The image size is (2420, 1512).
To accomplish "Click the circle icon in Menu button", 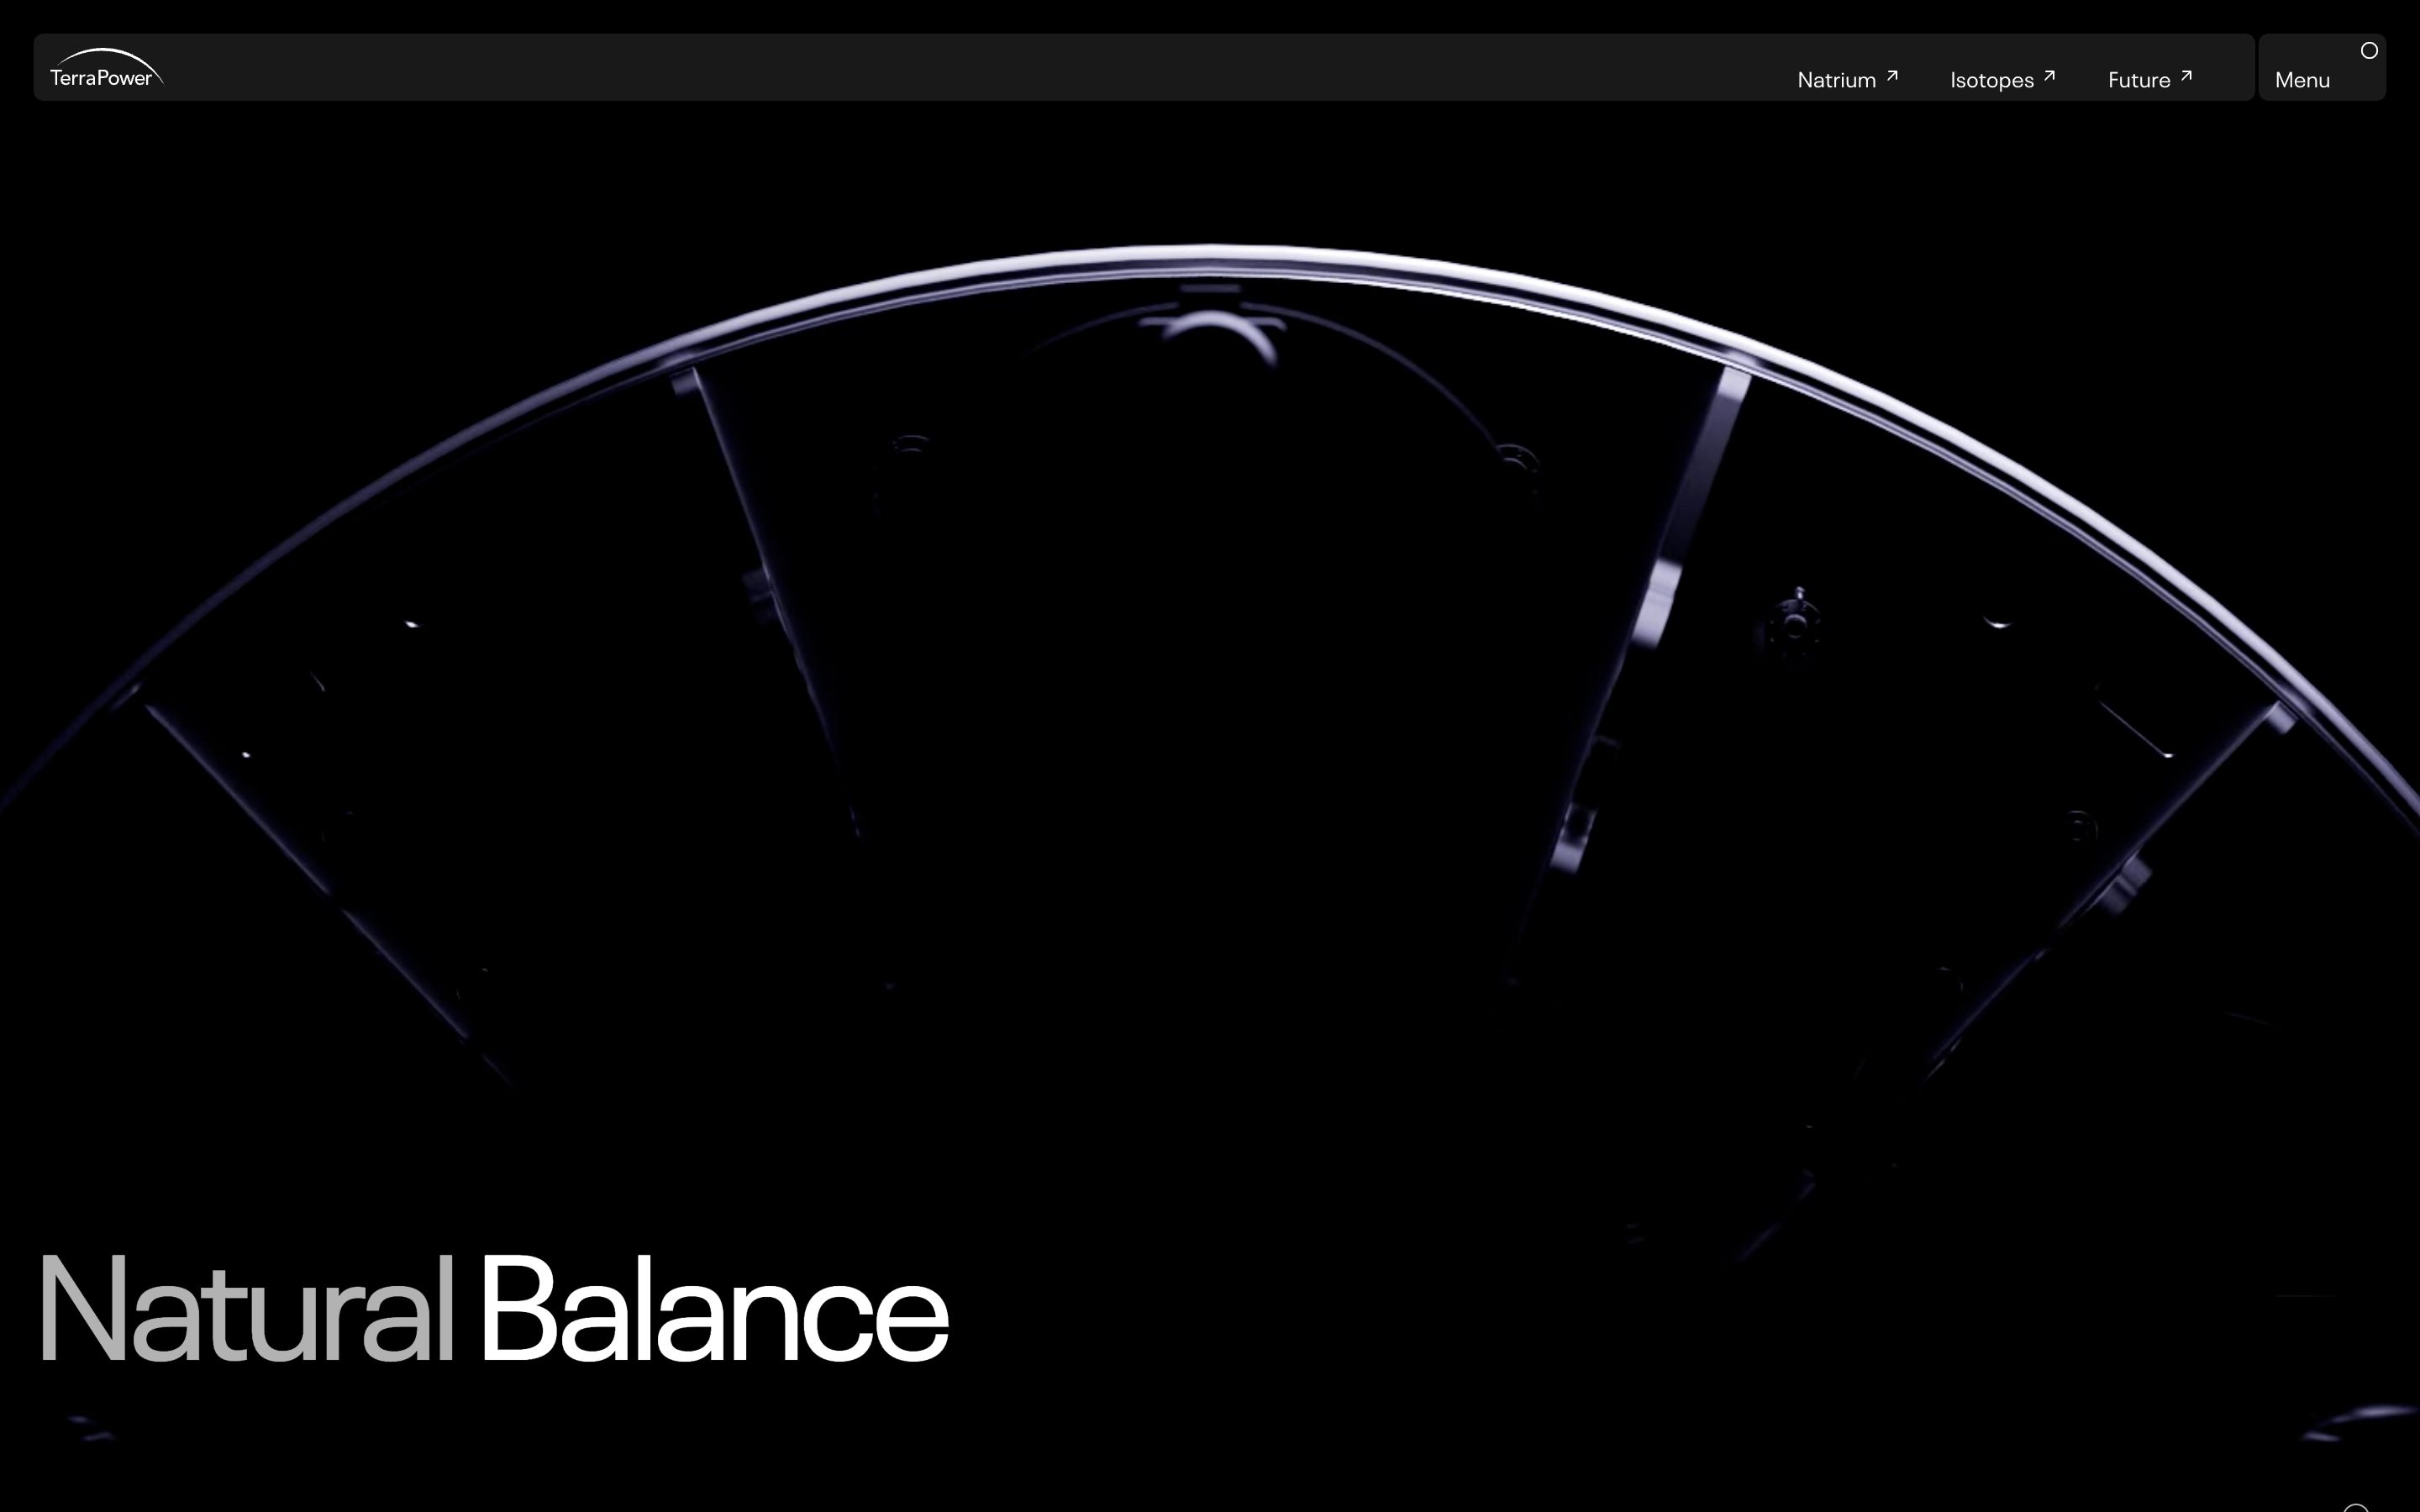I will click(2368, 51).
